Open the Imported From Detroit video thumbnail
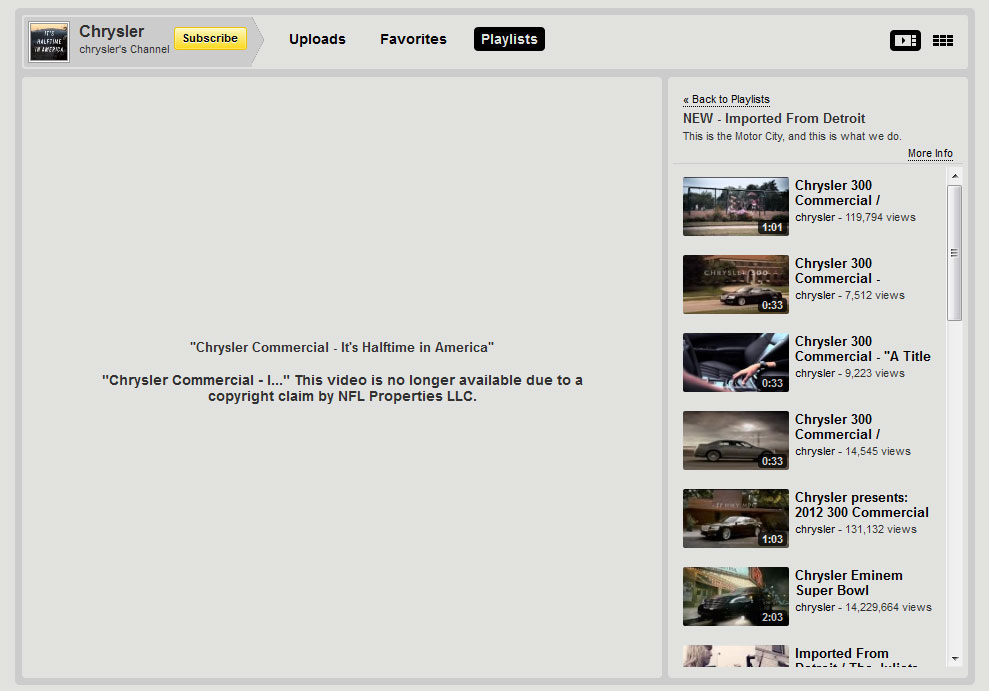The height and width of the screenshot is (691, 989). [735, 656]
